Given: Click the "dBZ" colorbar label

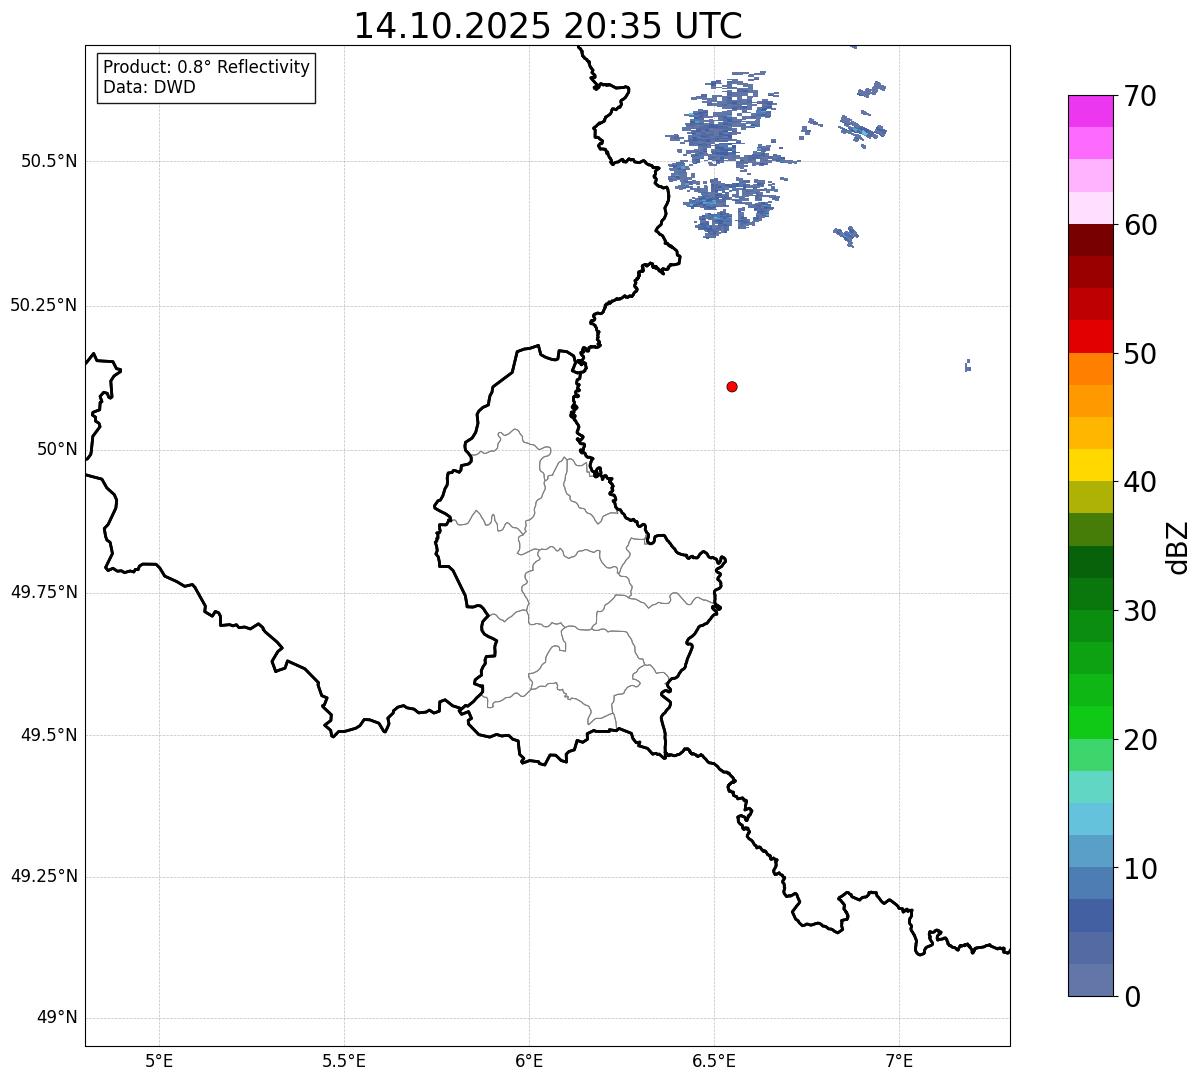Looking at the screenshot, I should (1178, 546).
